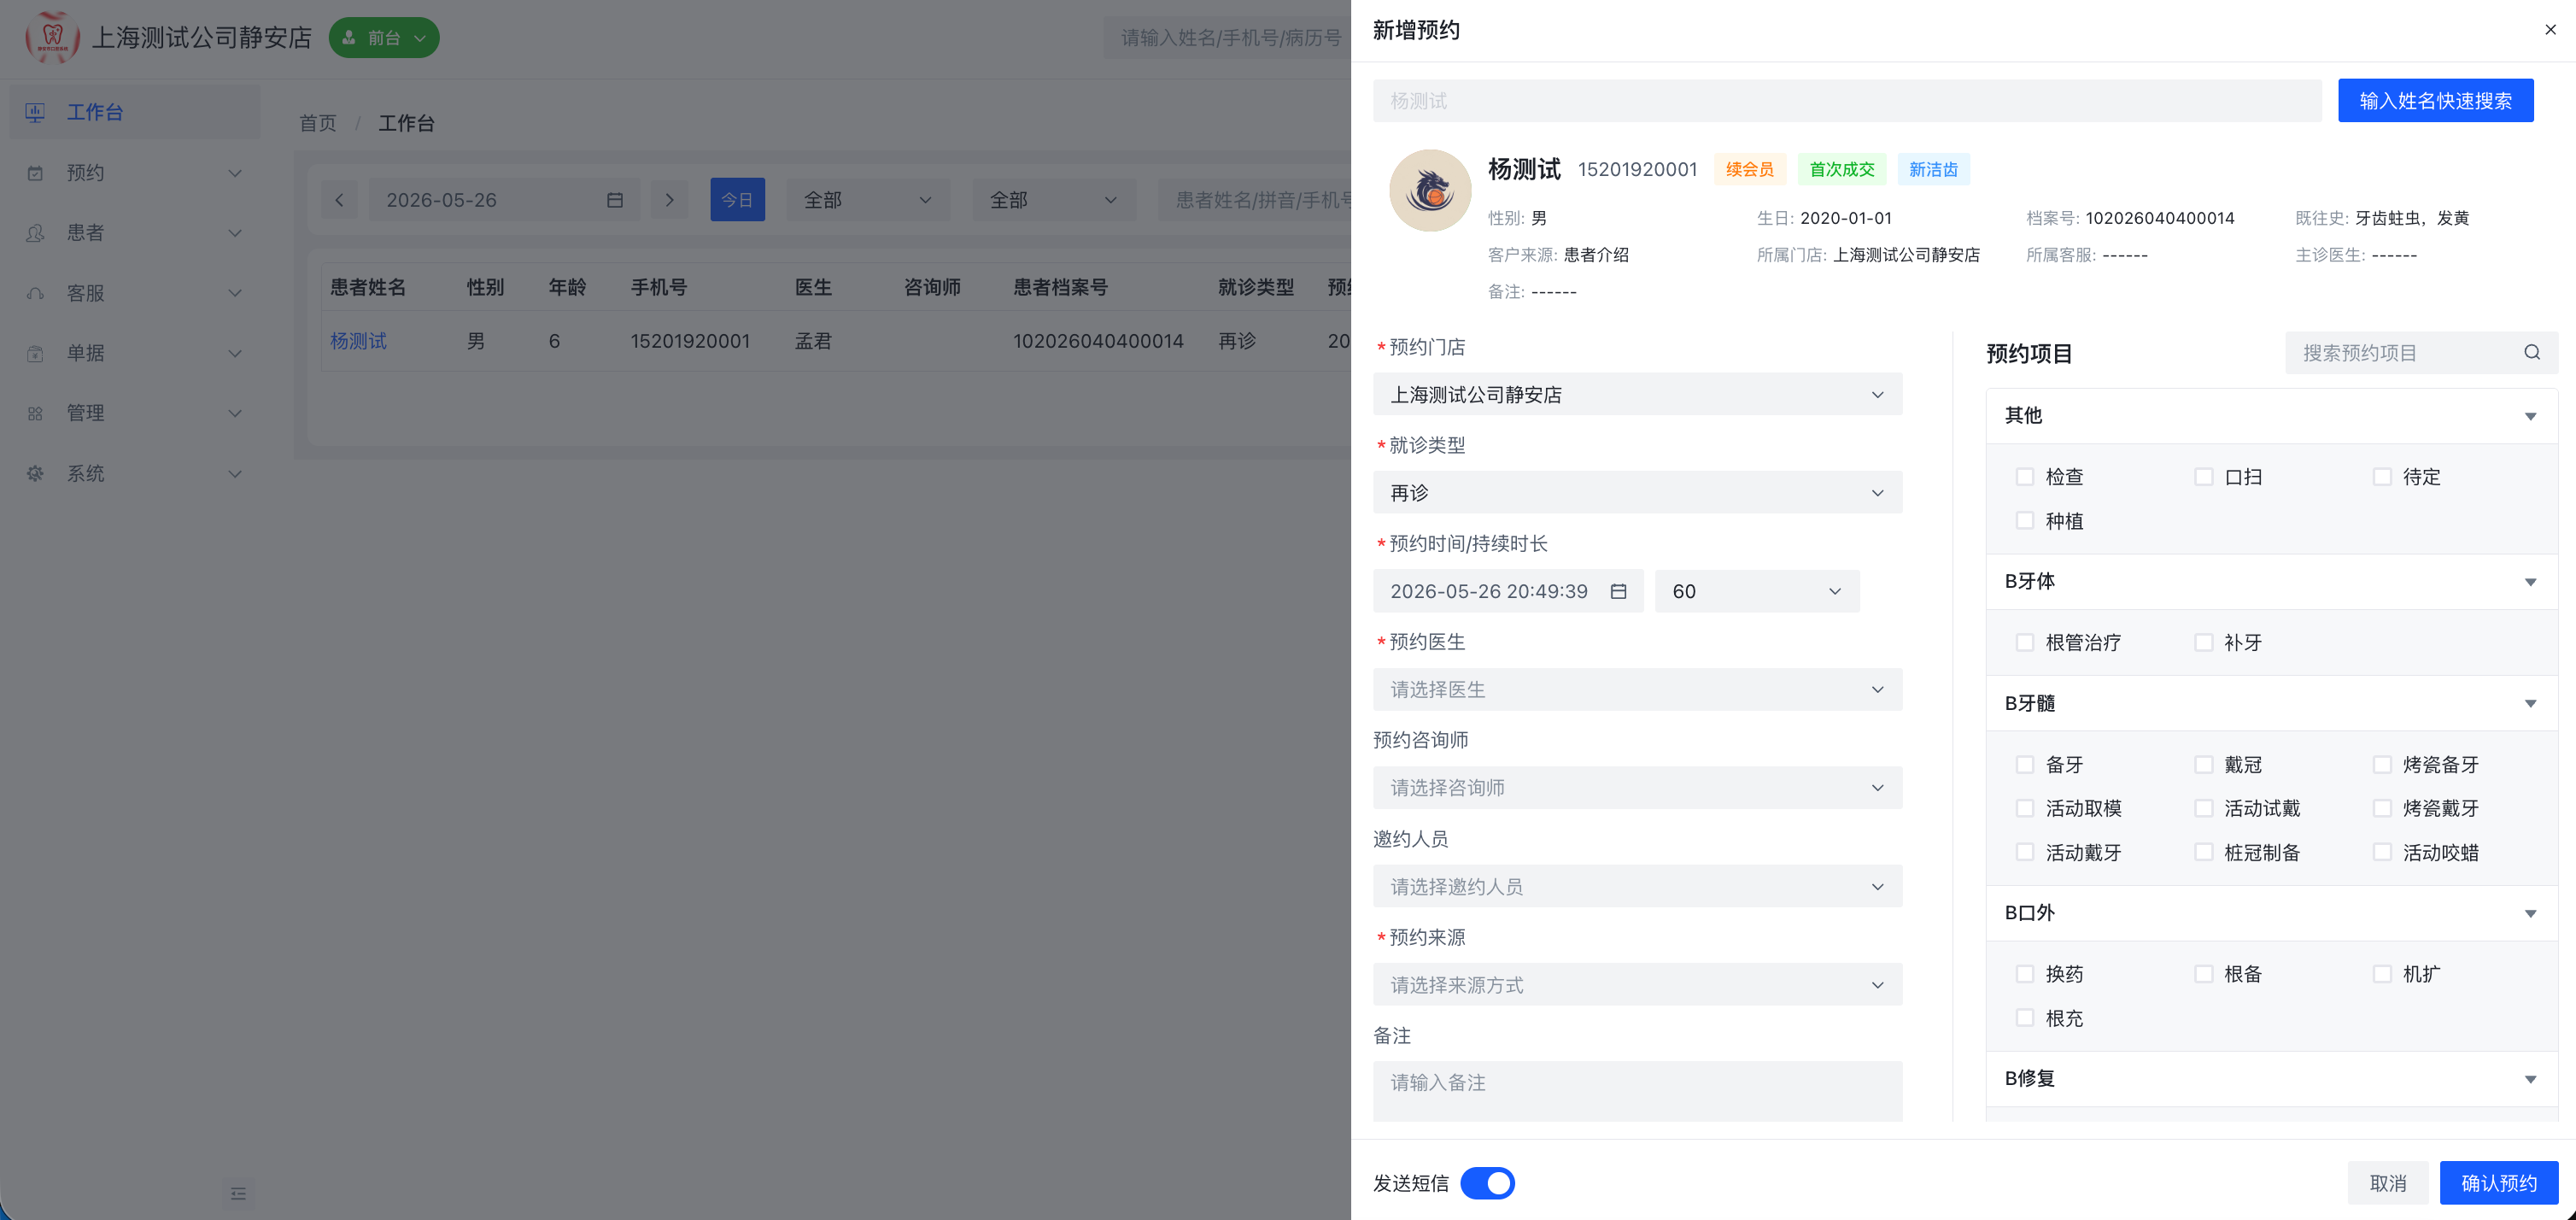The width and height of the screenshot is (2576, 1220).
Task: Open the 请选择咨询师 dropdown
Action: tap(1637, 787)
